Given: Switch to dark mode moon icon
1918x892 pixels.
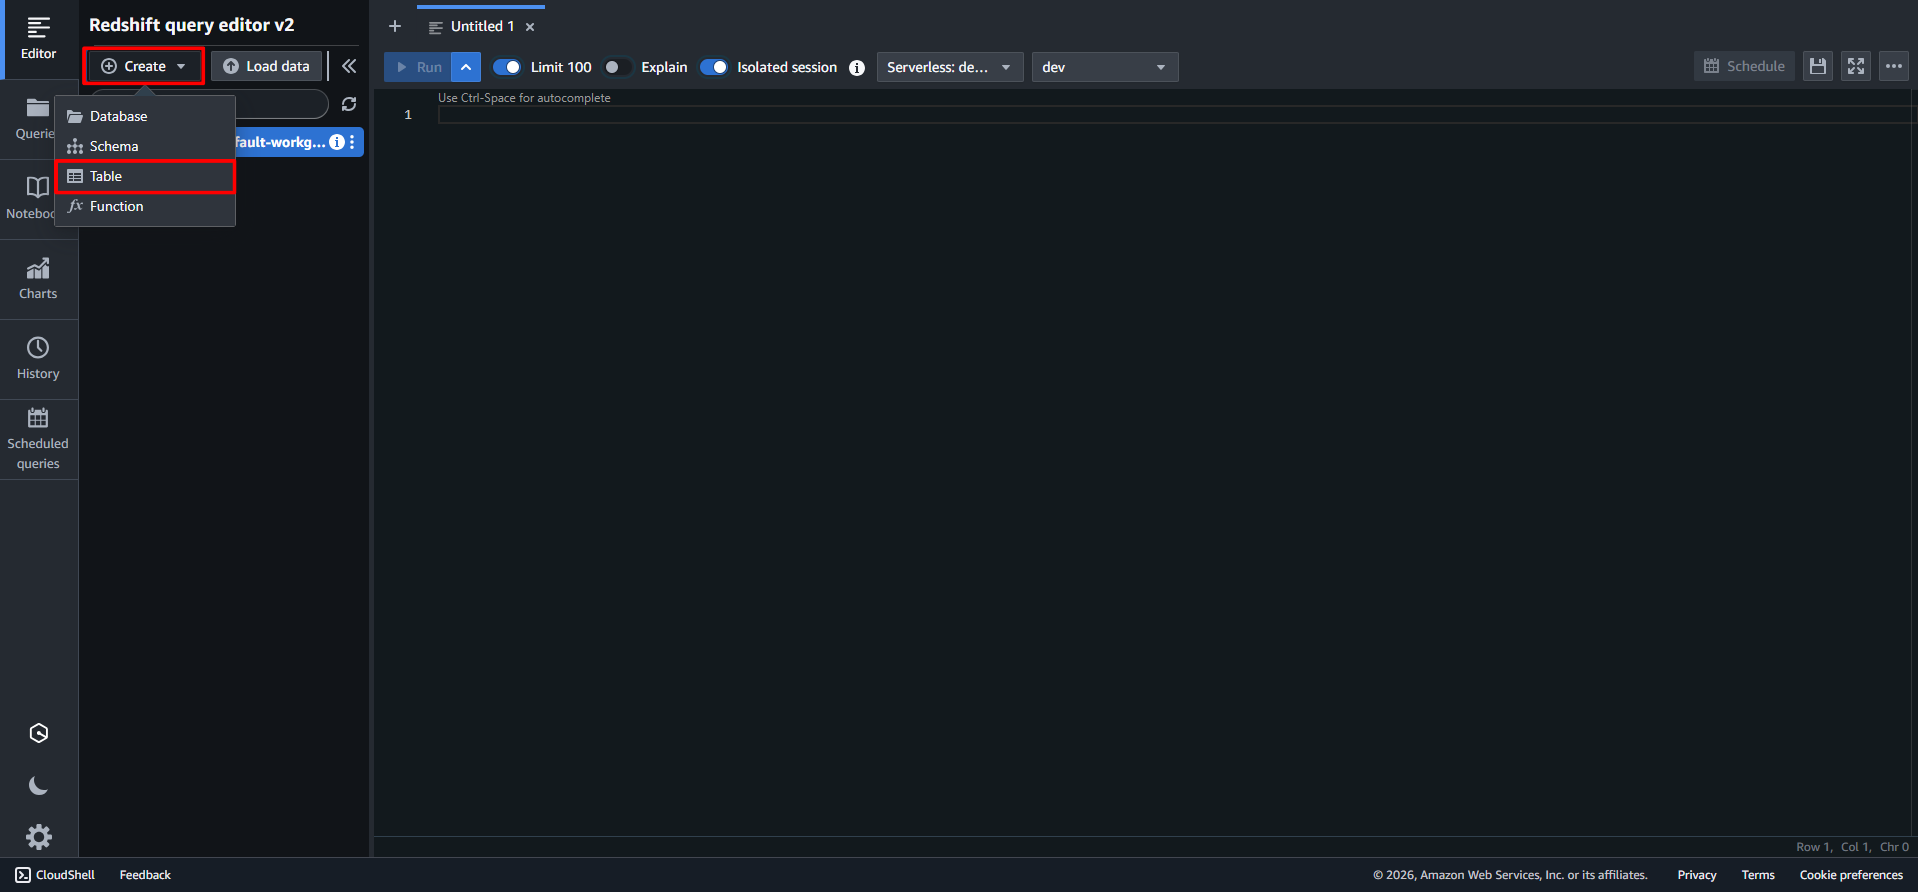Looking at the screenshot, I should point(38,786).
